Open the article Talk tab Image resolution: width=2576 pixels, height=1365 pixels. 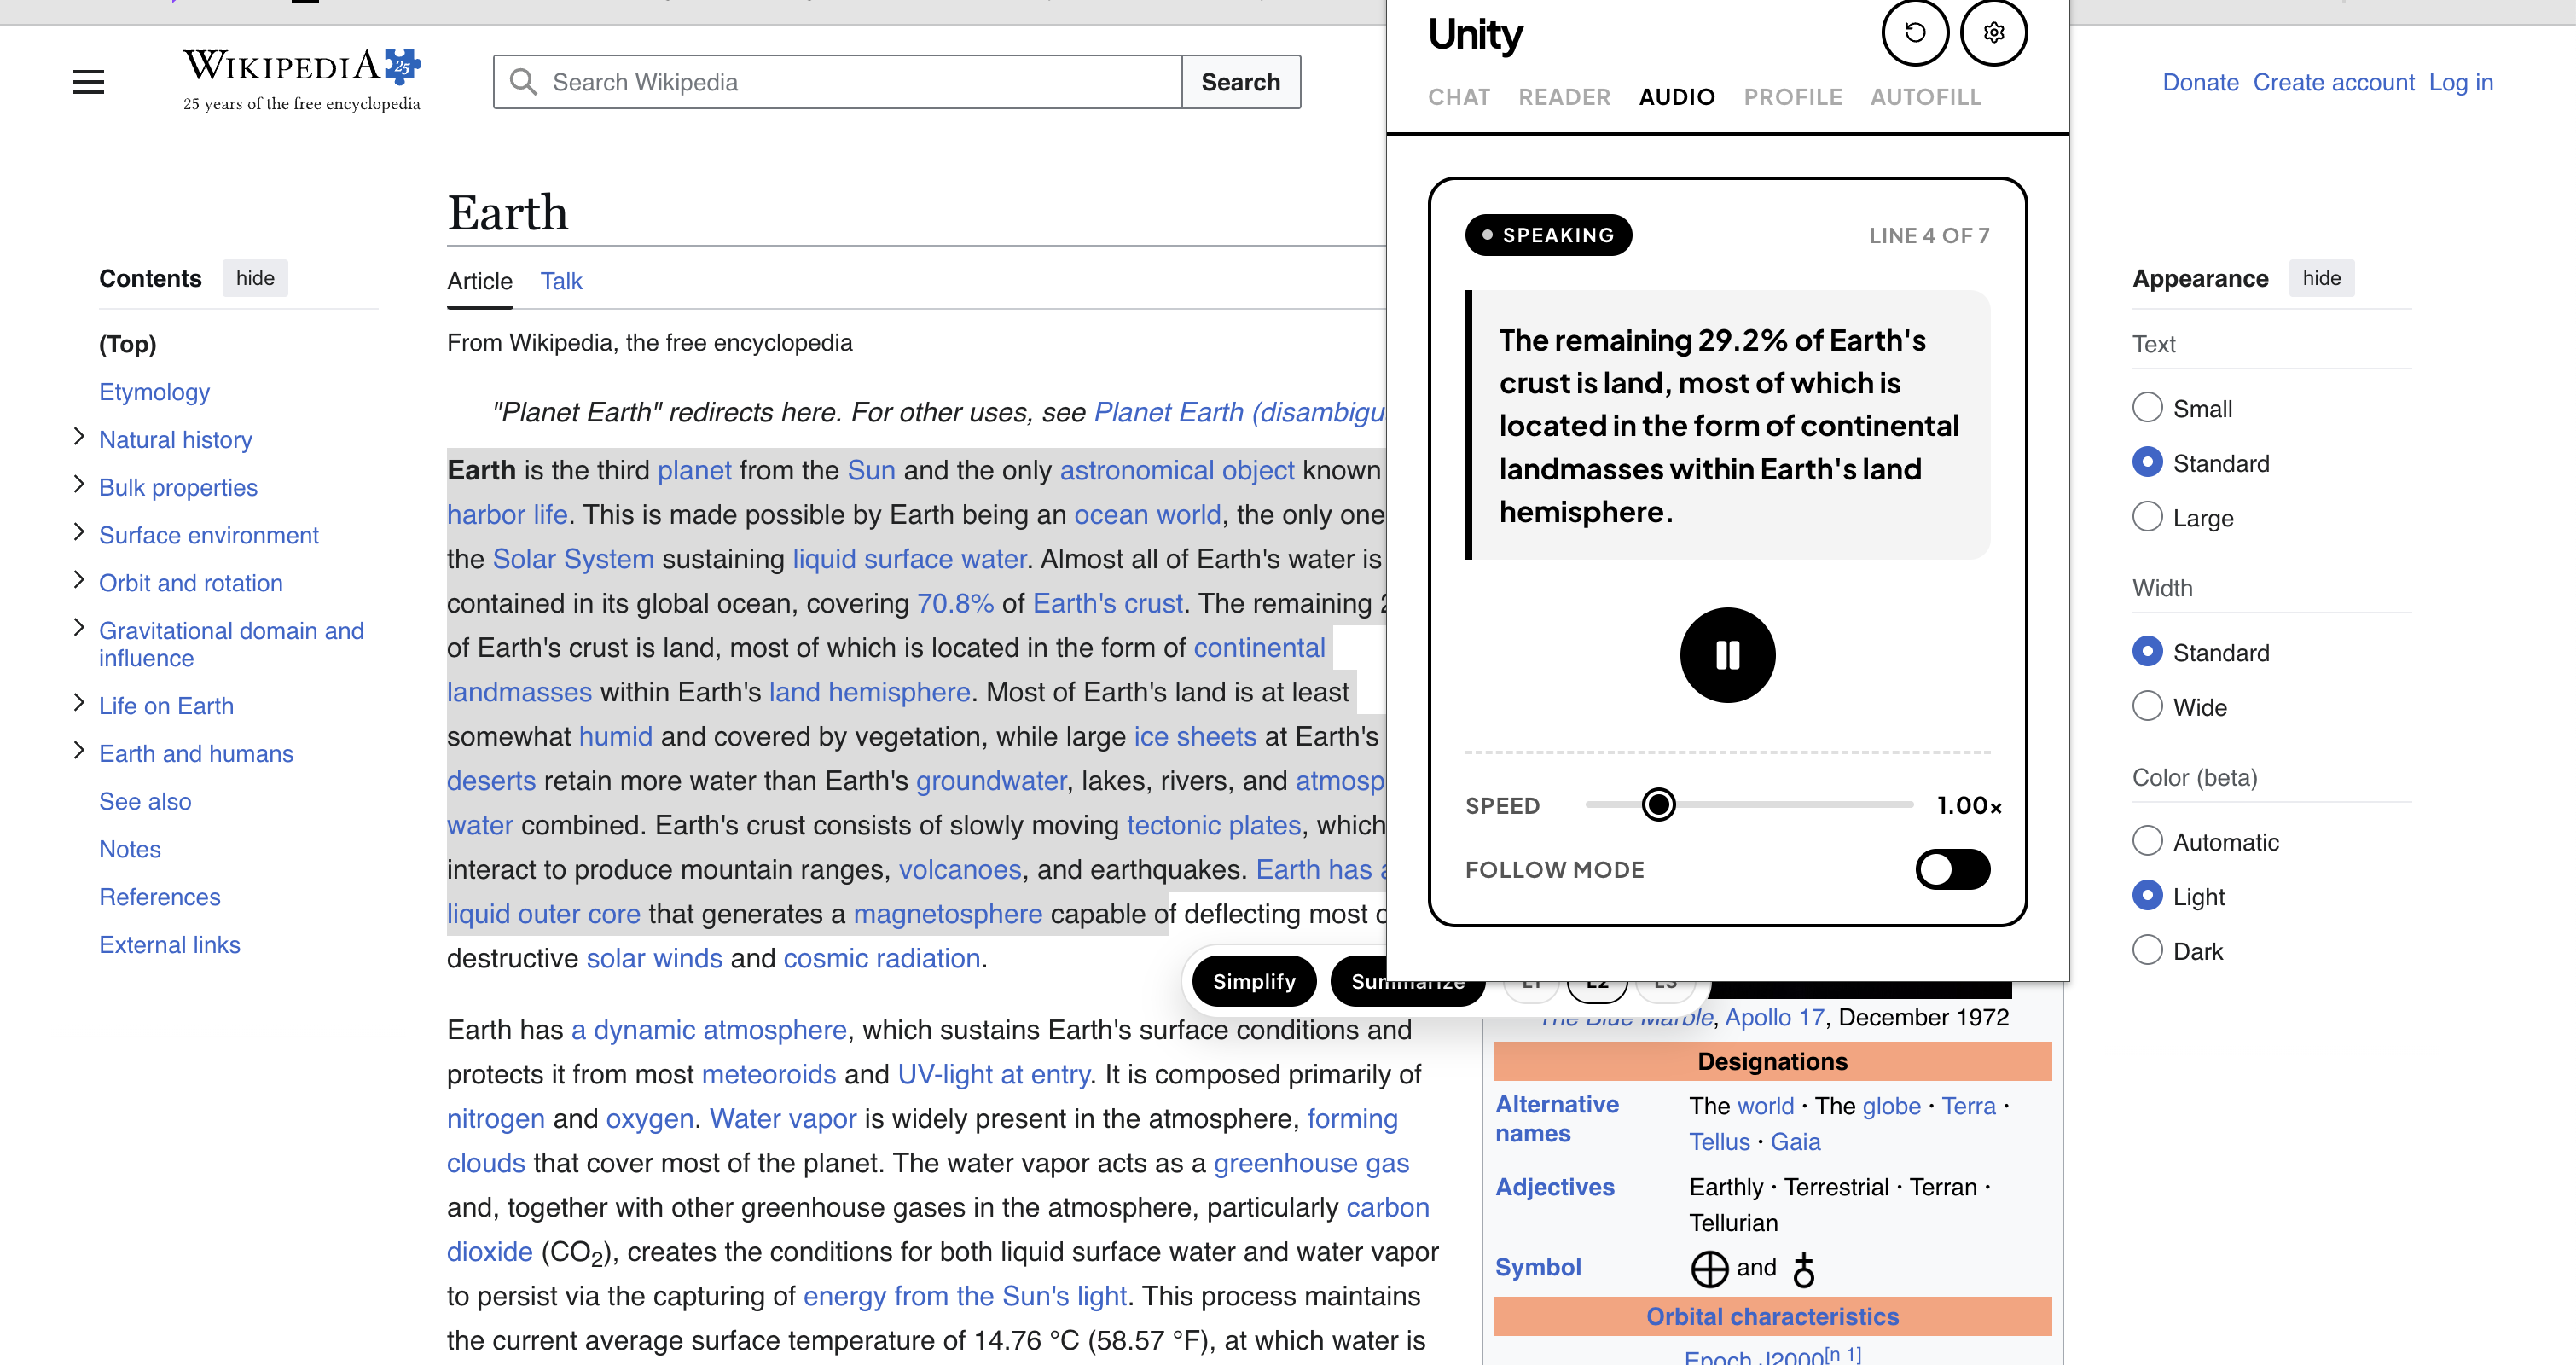561,281
